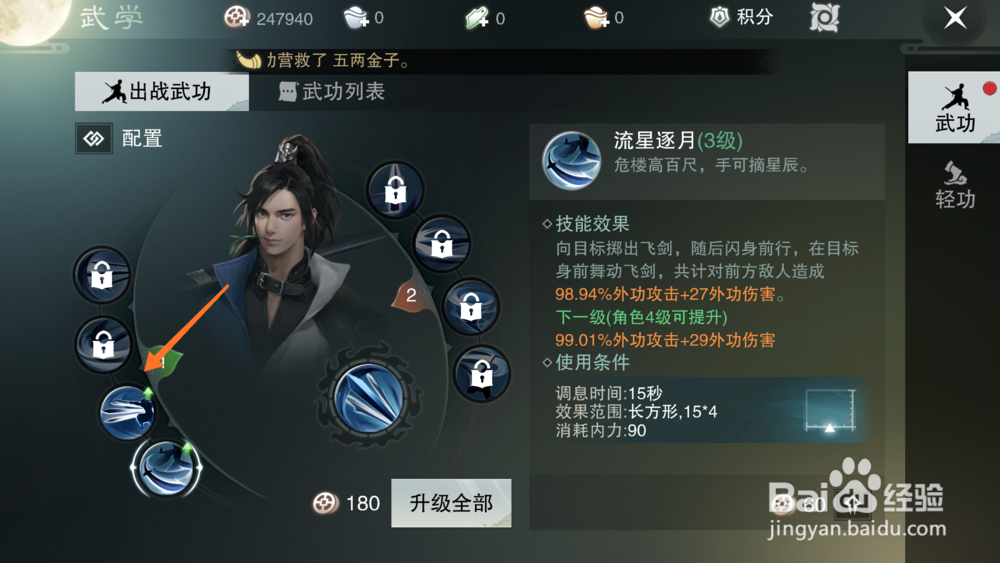1000x563 pixels.
Task: Switch to skill set number 2
Action: 411,295
